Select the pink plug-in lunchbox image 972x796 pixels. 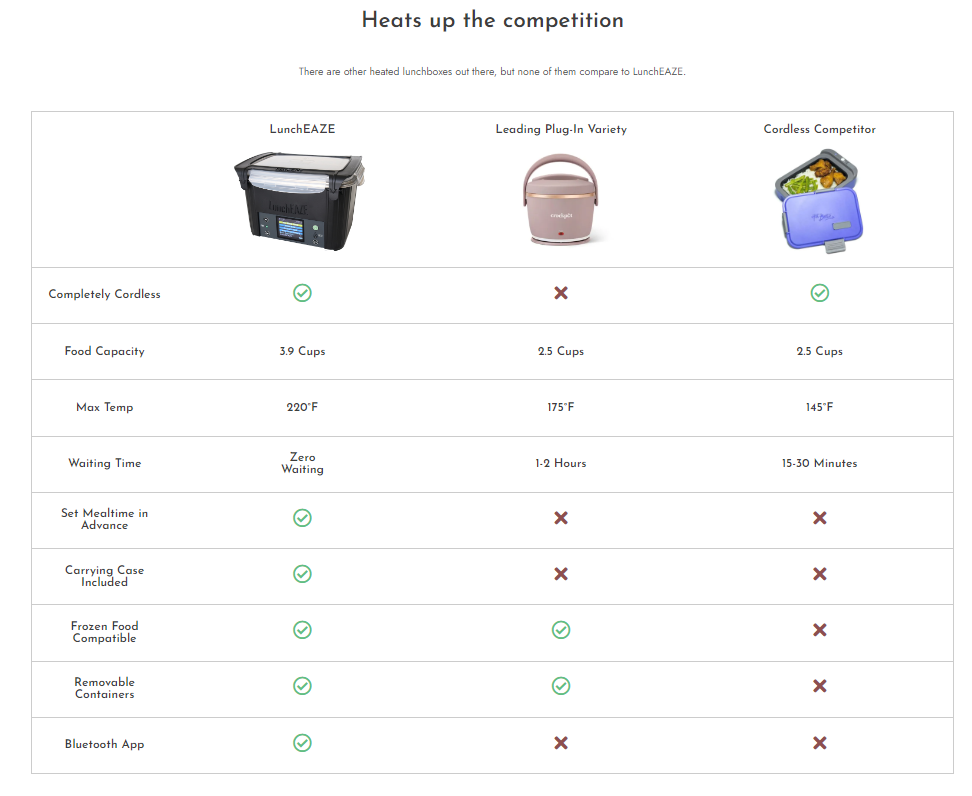(561, 200)
